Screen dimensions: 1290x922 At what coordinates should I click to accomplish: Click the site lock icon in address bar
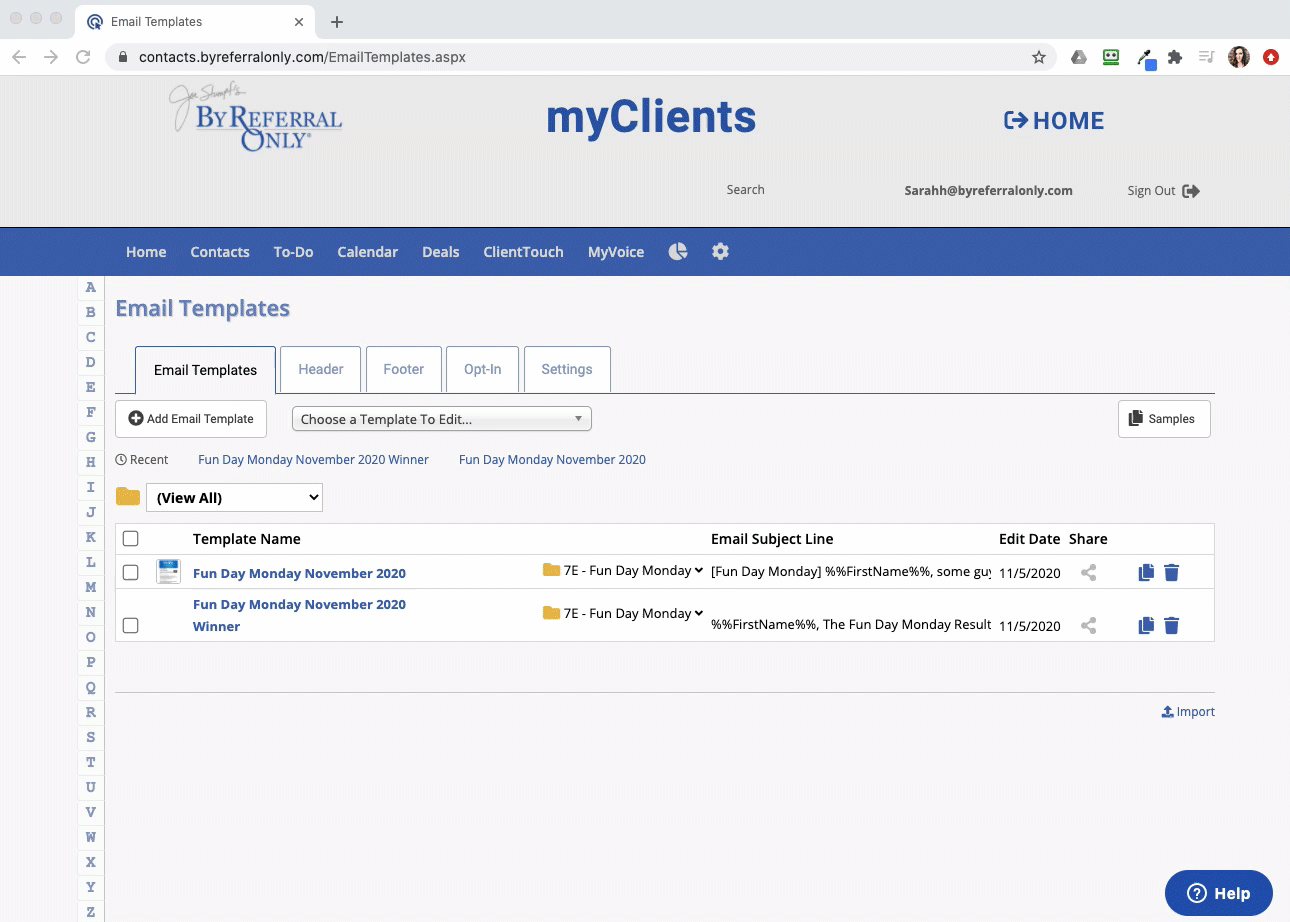[x=123, y=57]
